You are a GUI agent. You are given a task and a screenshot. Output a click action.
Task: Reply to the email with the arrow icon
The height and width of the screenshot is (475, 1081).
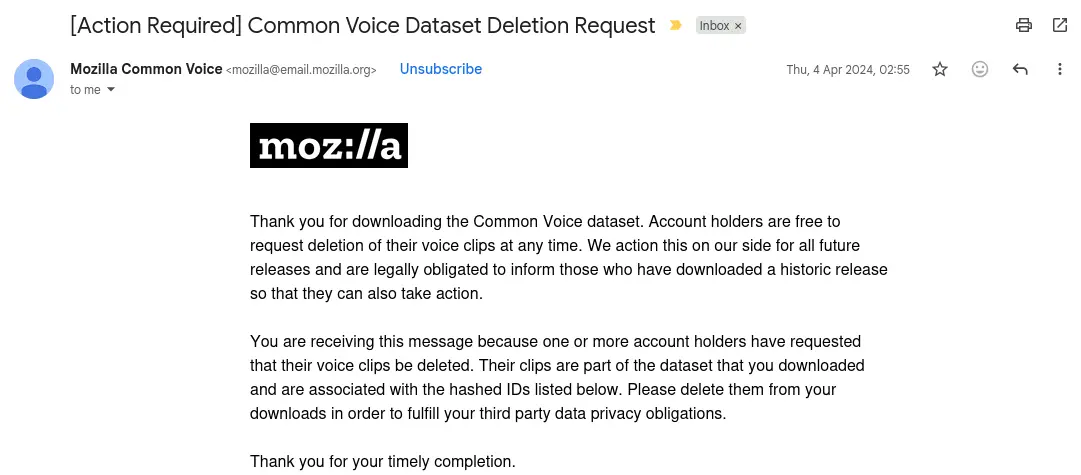pos(1020,69)
